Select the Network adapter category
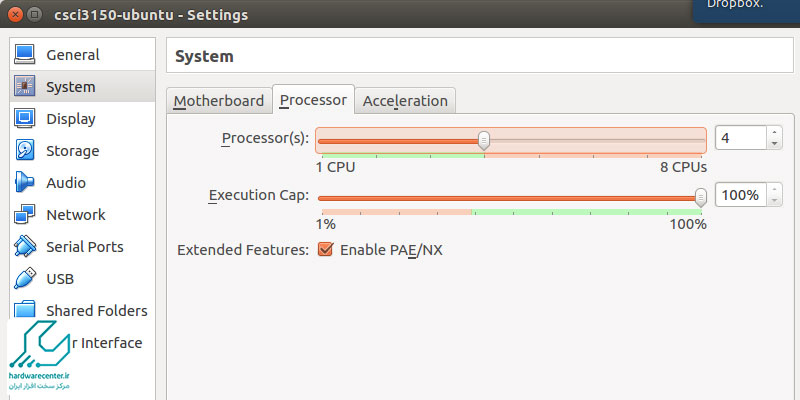The height and width of the screenshot is (400, 800). click(x=75, y=215)
